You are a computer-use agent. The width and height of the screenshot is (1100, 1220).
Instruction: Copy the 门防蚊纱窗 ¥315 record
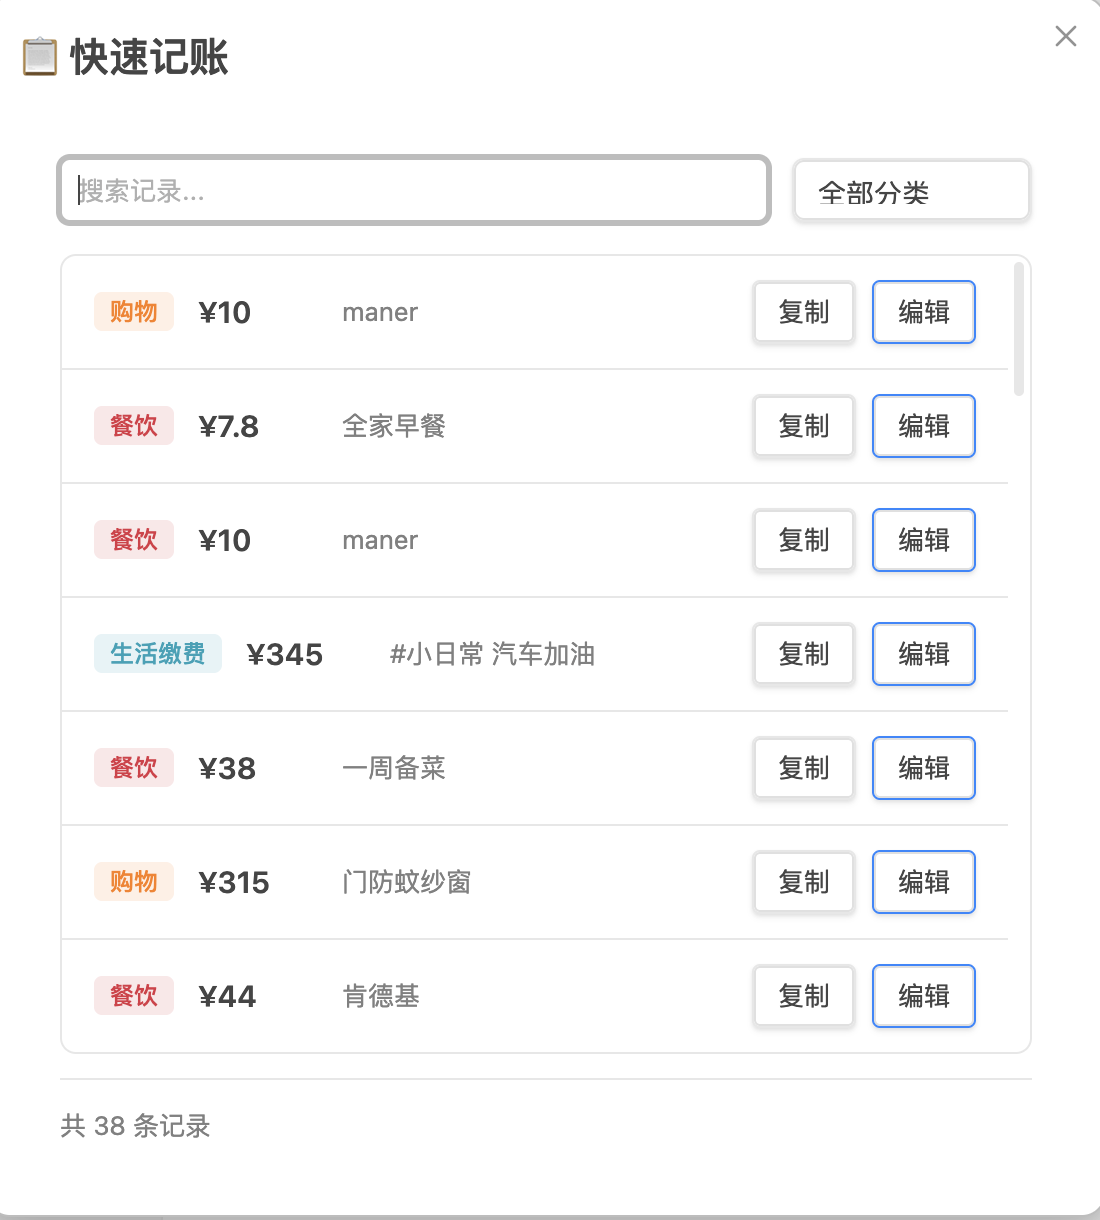pyautogui.click(x=804, y=882)
